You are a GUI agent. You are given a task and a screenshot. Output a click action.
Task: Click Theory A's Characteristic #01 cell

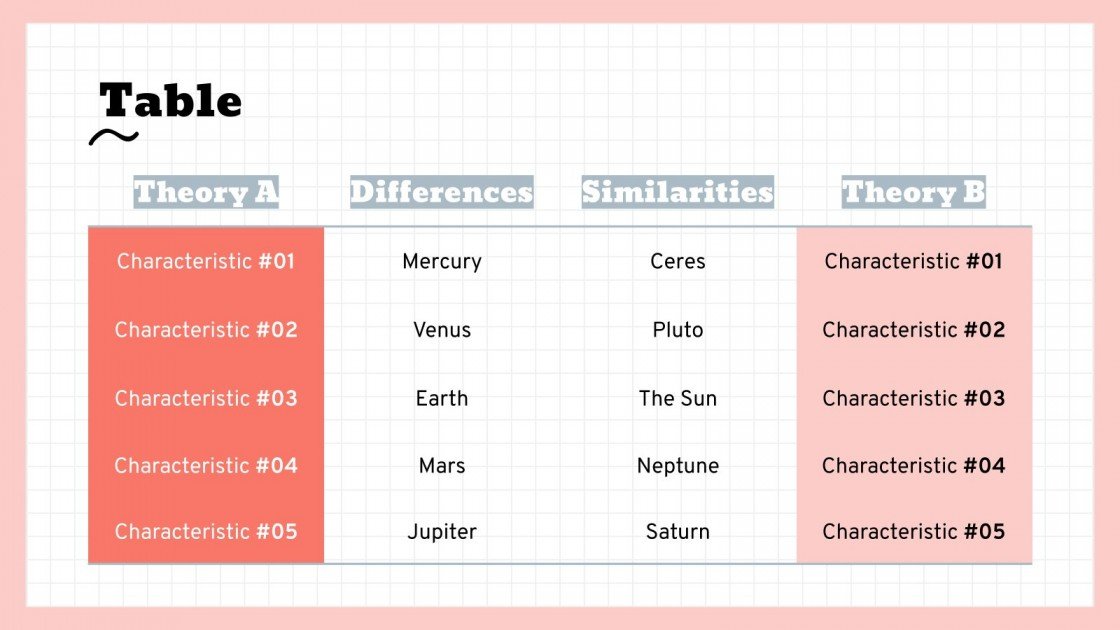(206, 262)
